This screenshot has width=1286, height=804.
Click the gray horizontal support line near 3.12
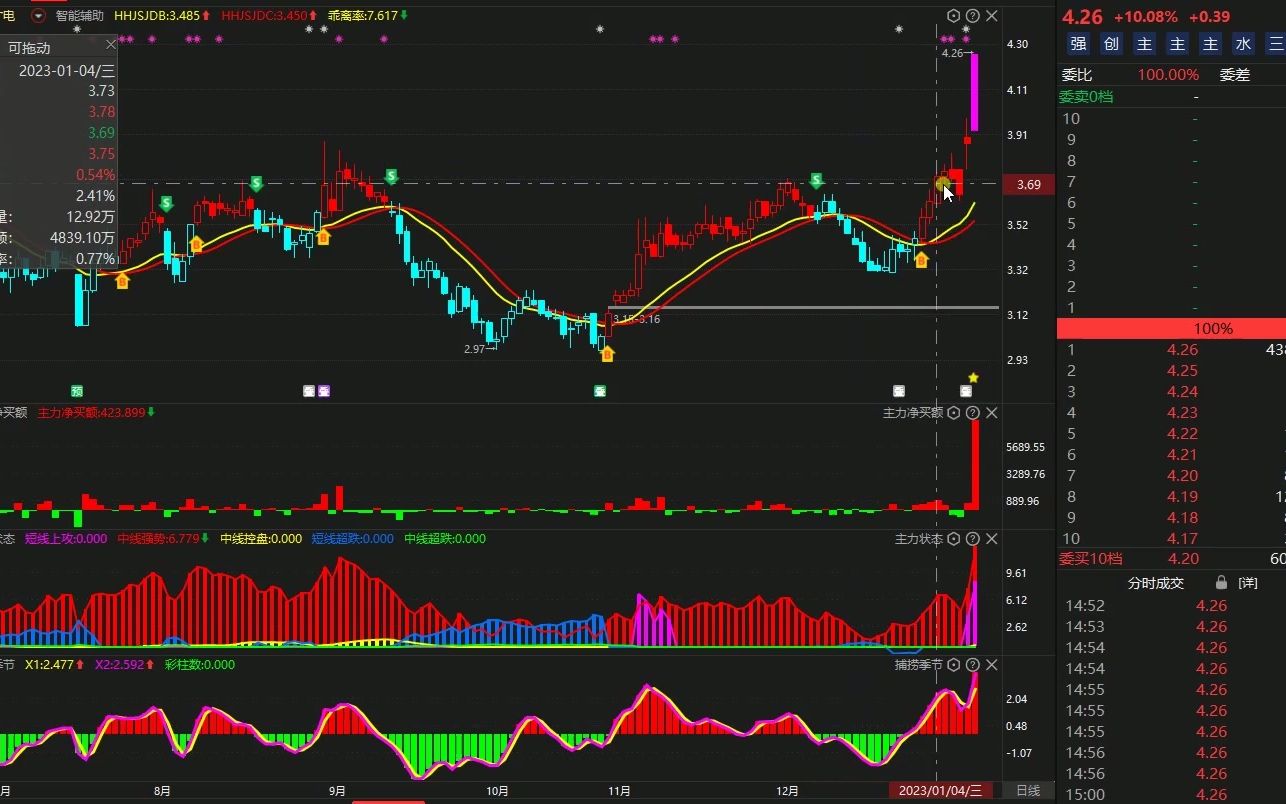(803, 307)
